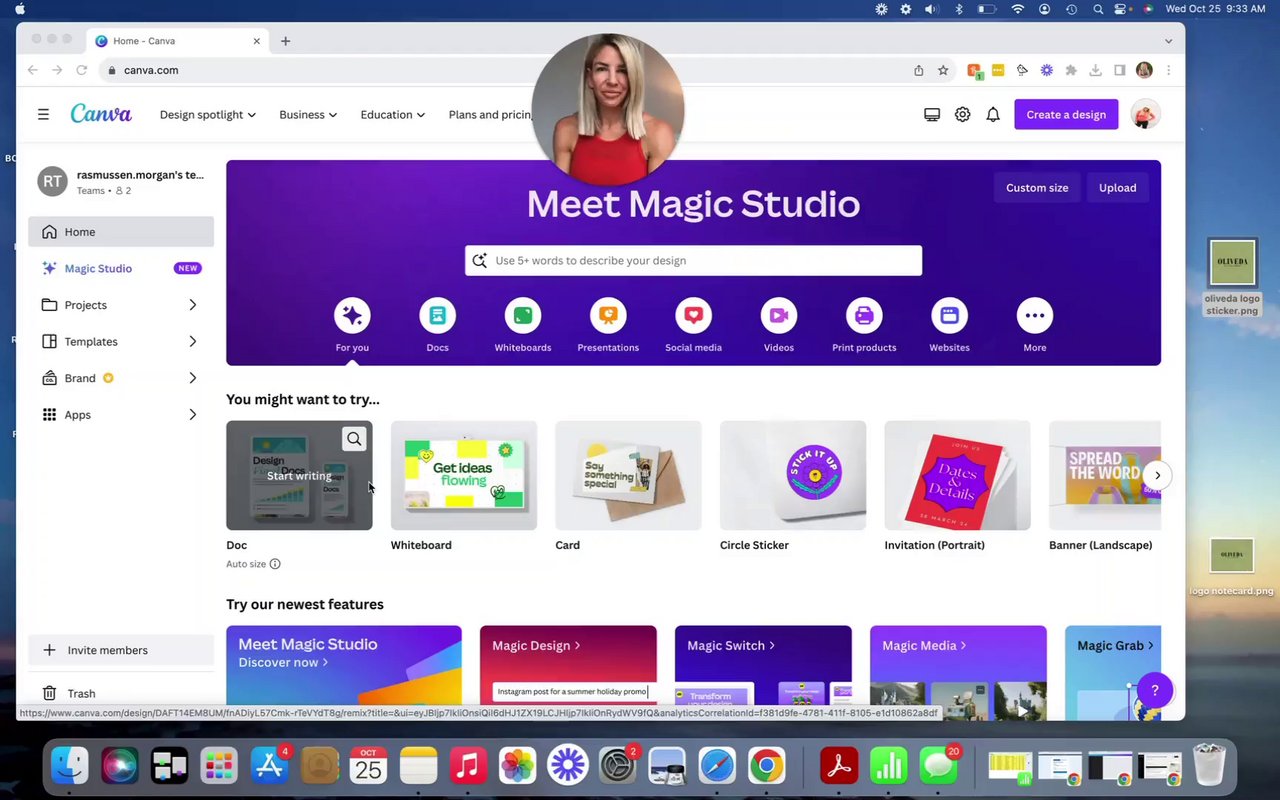Viewport: 1280px width, 800px height.
Task: Click the Upload button
Action: pos(1117,187)
